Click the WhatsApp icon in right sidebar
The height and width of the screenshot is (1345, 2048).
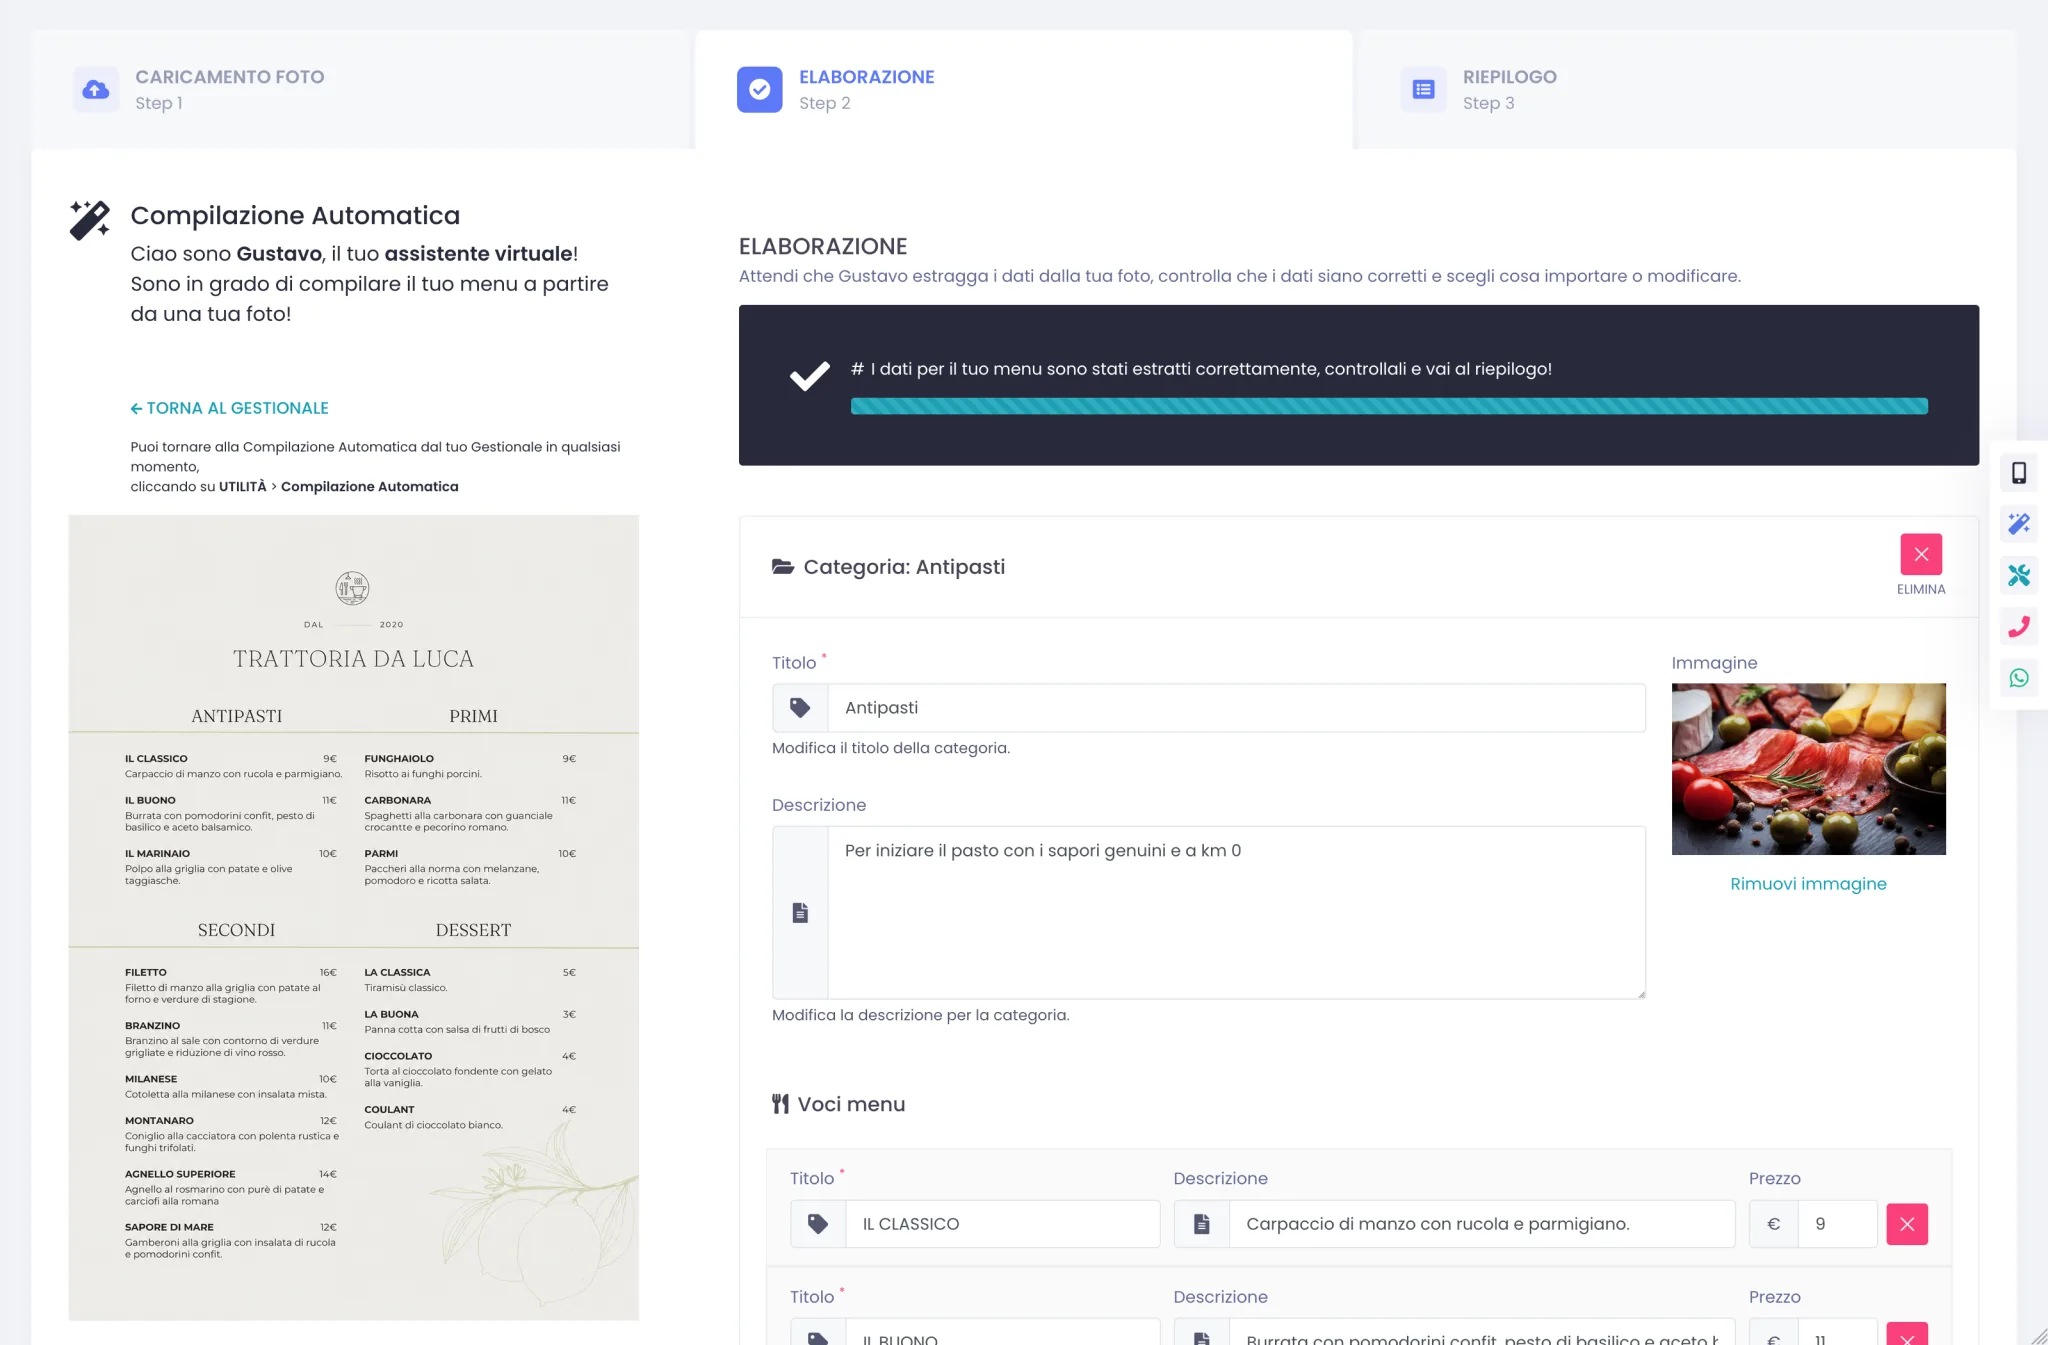tap(2019, 678)
